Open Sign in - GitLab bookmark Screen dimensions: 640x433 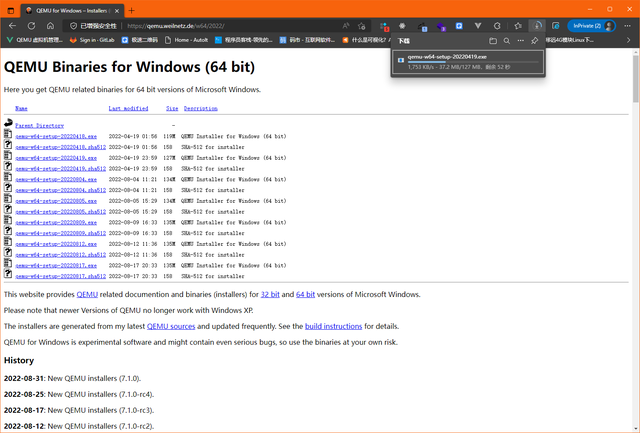92,40
